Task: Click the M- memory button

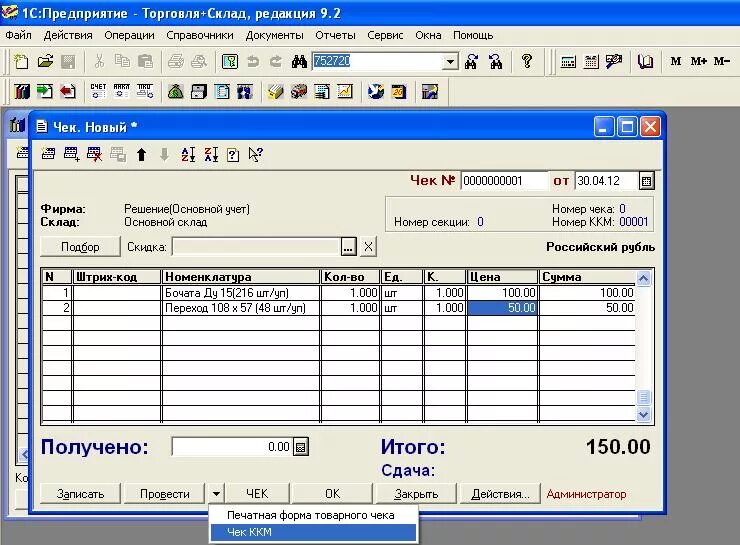Action: pyautogui.click(x=722, y=61)
